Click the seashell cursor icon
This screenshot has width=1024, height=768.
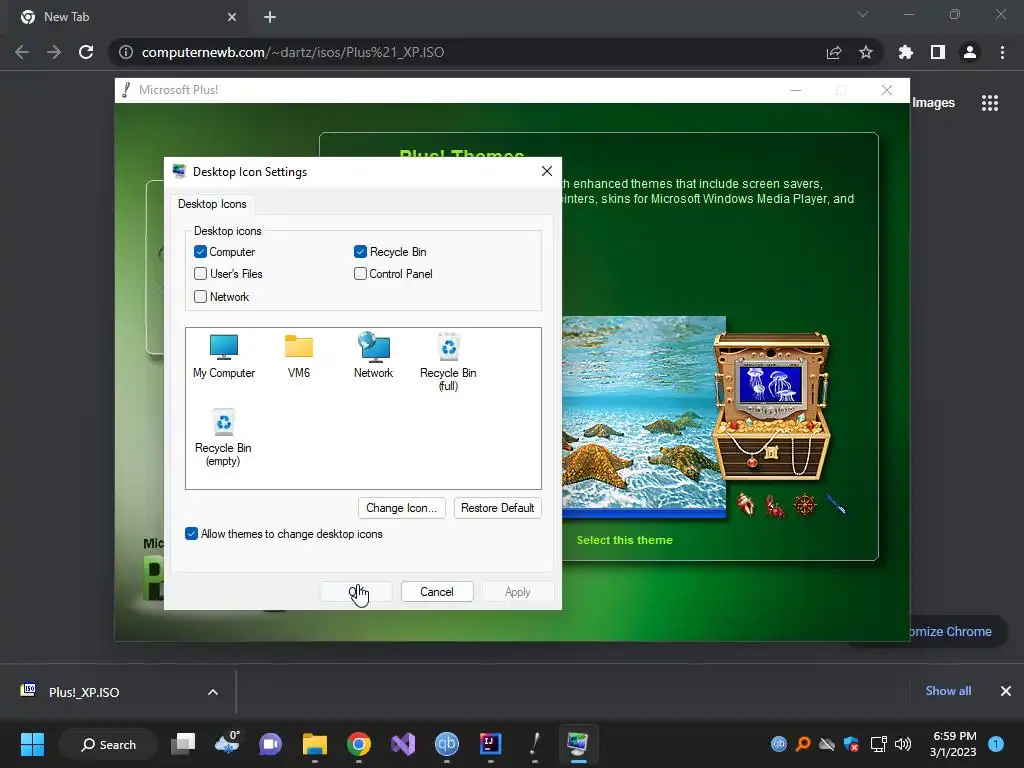tap(745, 504)
